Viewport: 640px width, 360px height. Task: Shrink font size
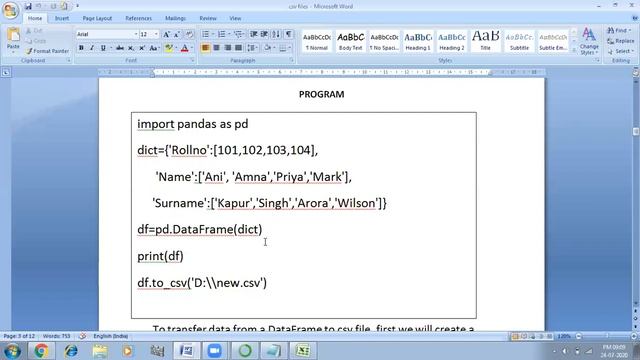177,35
